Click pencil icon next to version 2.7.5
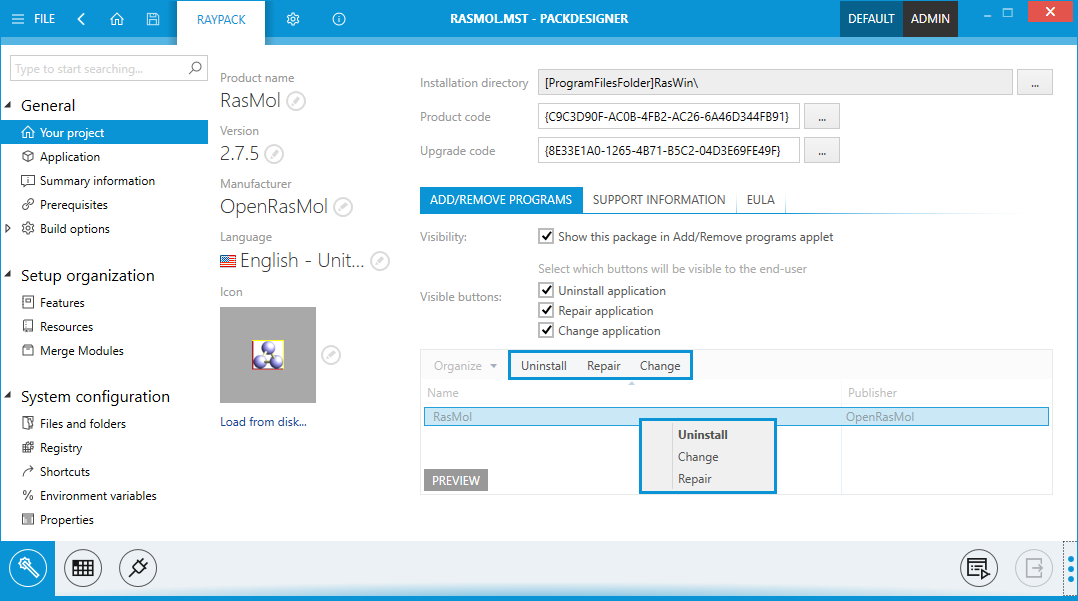1078x601 pixels. tap(274, 154)
